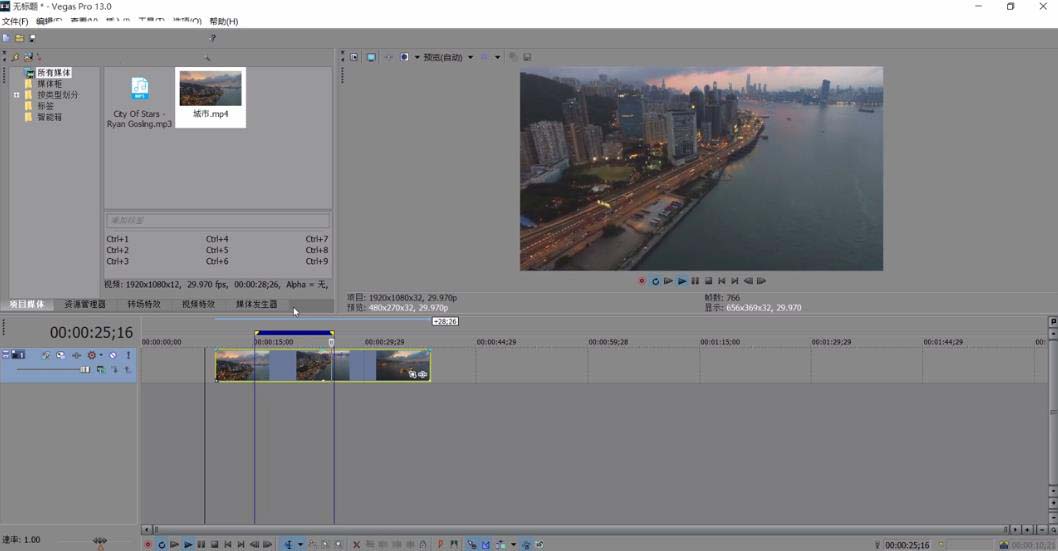
Task: Stop playback in the timeline transport bar
Action: [214, 545]
